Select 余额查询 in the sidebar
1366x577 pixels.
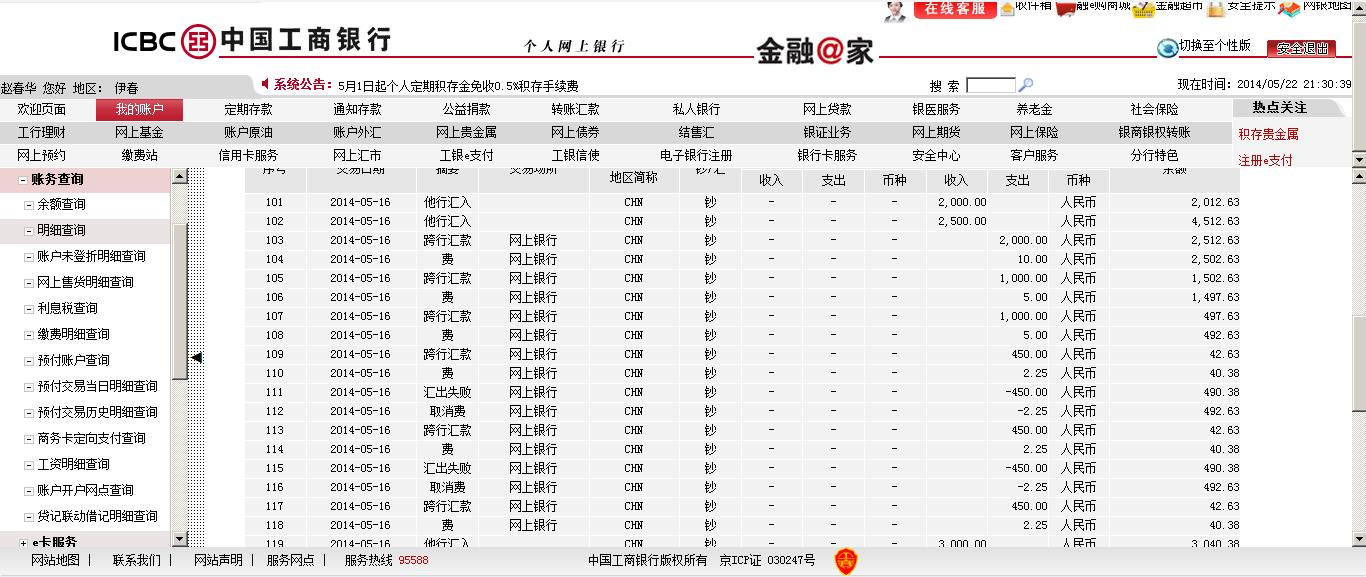pos(61,204)
